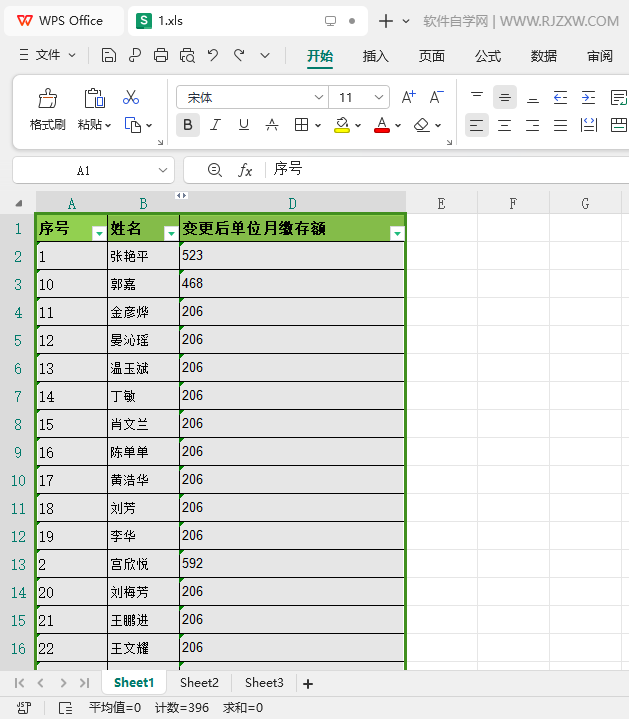Toggle Italic formatting button
The height and width of the screenshot is (719, 629).
tap(215, 125)
